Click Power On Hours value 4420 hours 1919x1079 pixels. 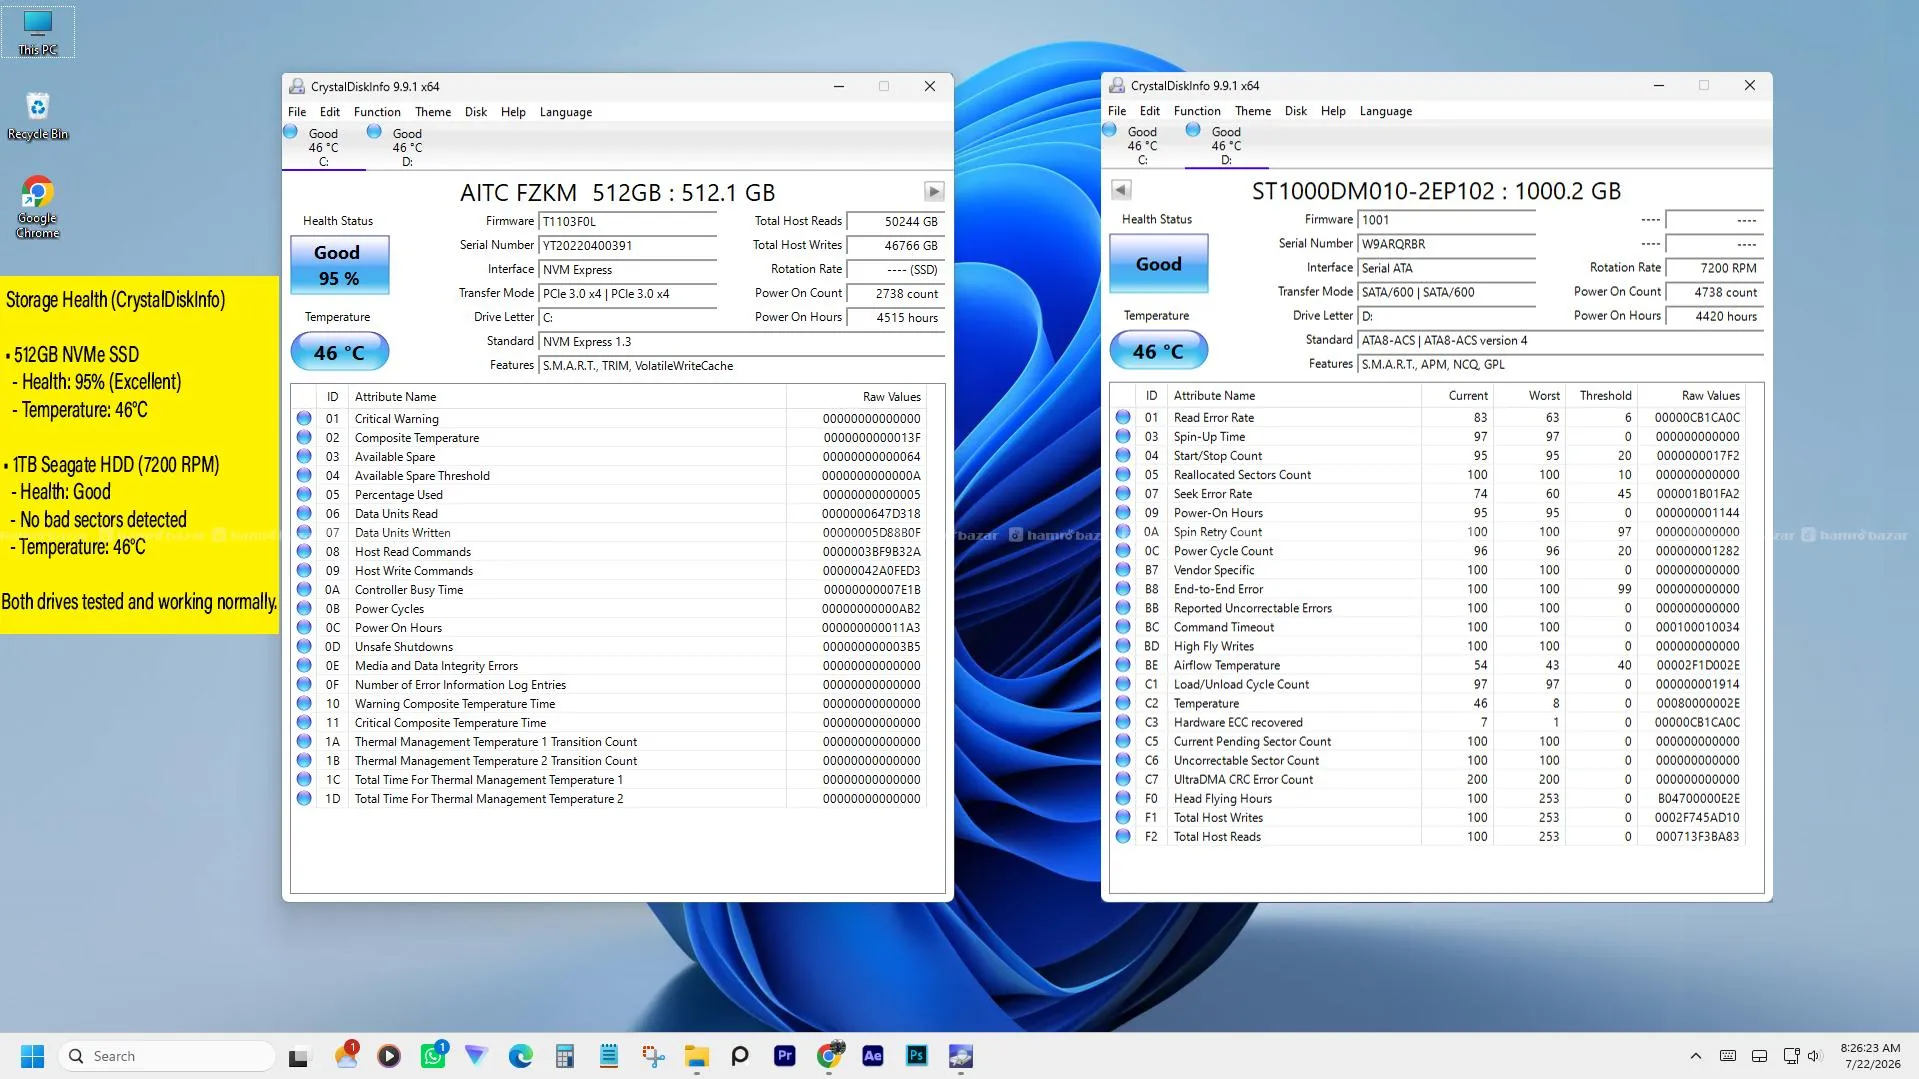tap(1715, 316)
